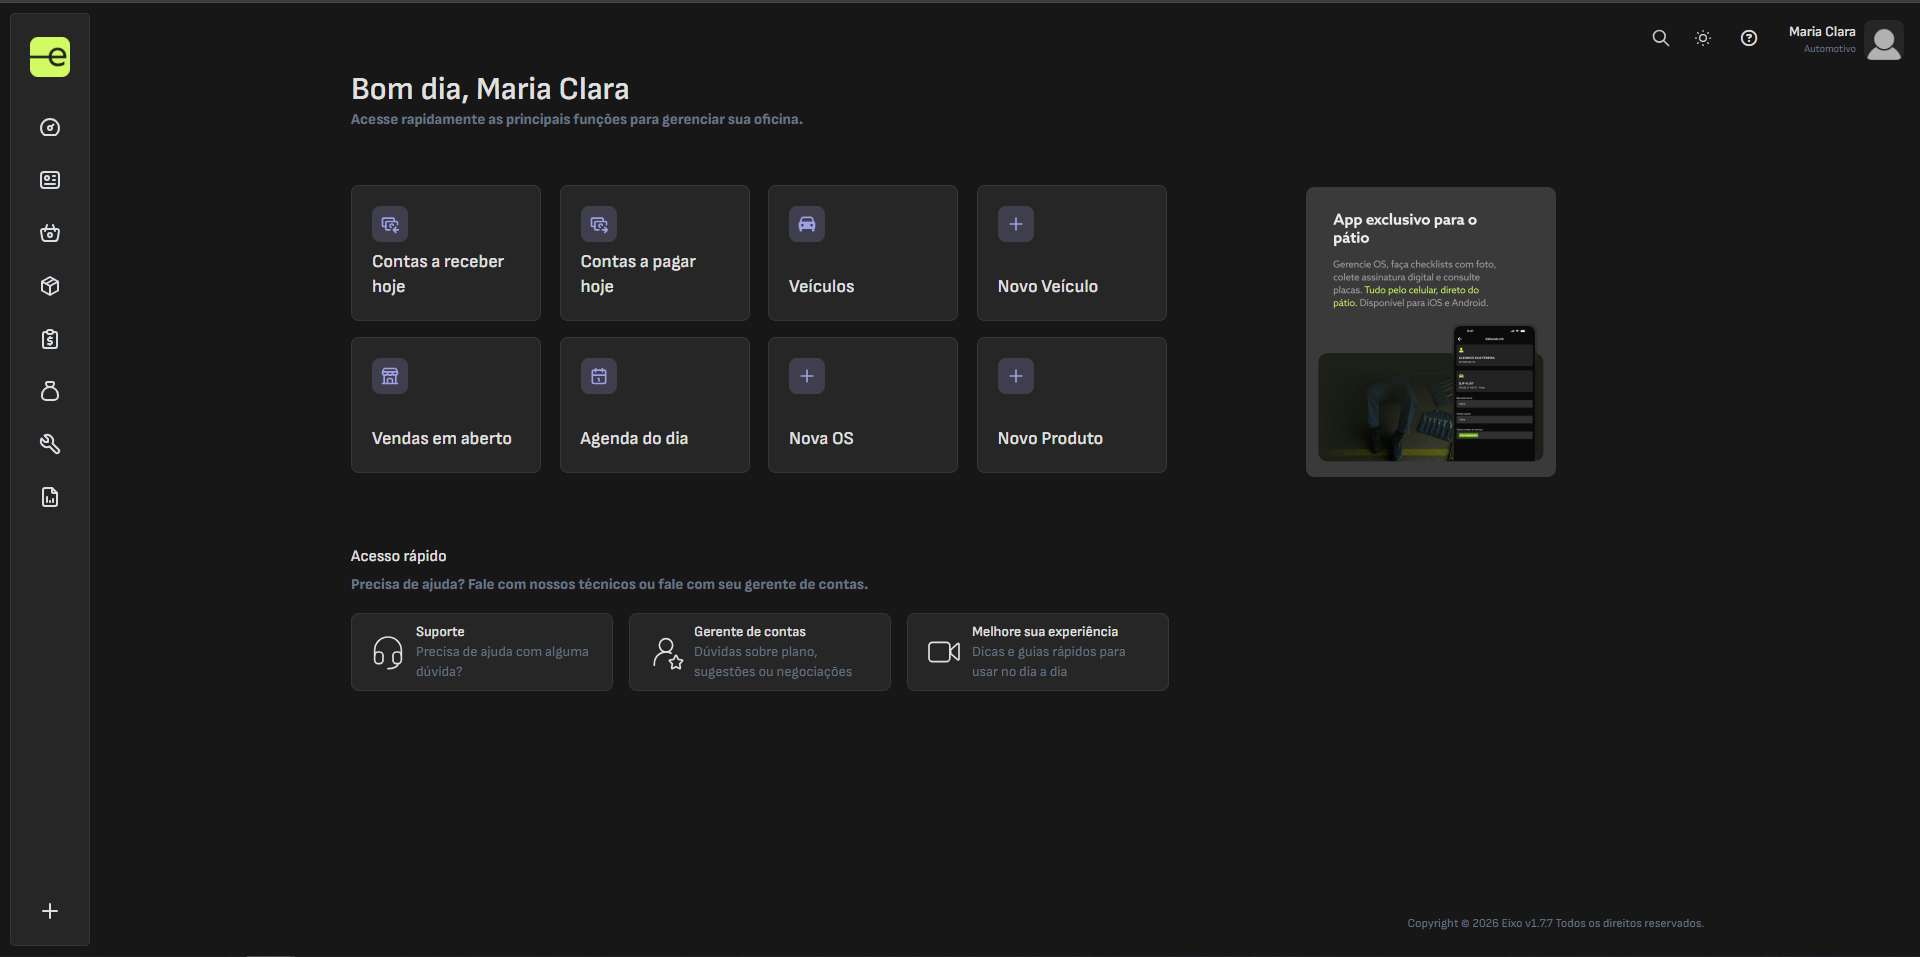Select the wrench services sidebar icon
The height and width of the screenshot is (957, 1920).
click(x=50, y=444)
